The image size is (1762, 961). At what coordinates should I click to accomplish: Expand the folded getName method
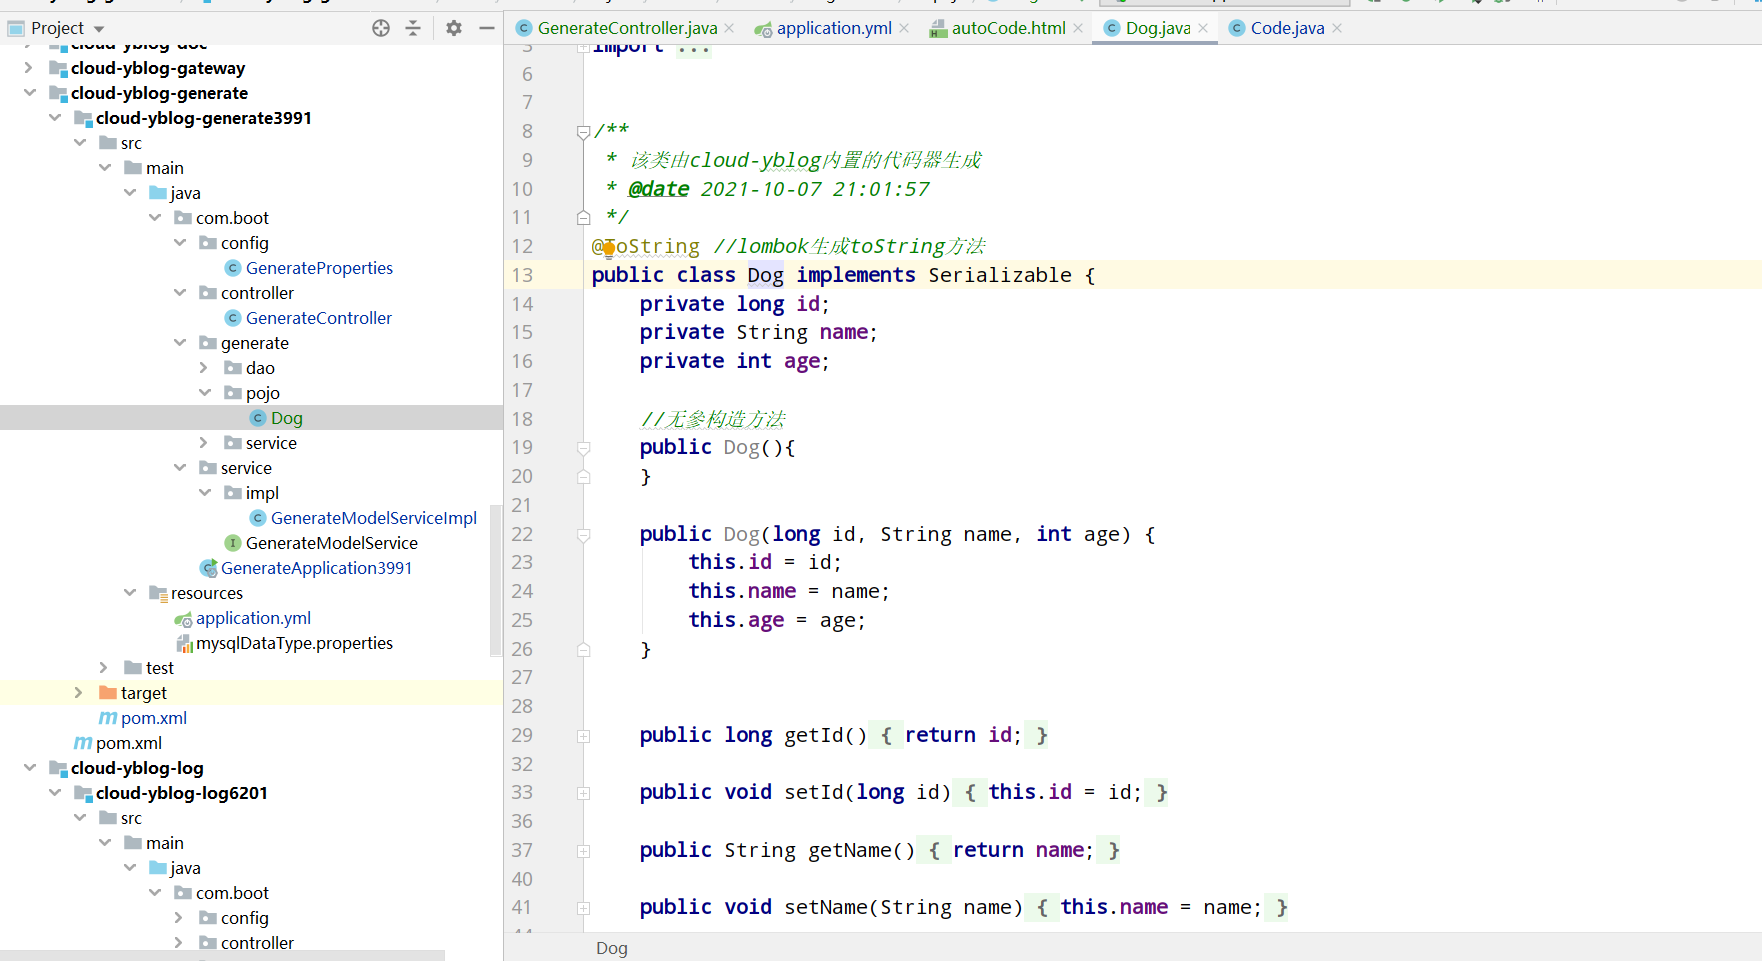[x=583, y=851]
